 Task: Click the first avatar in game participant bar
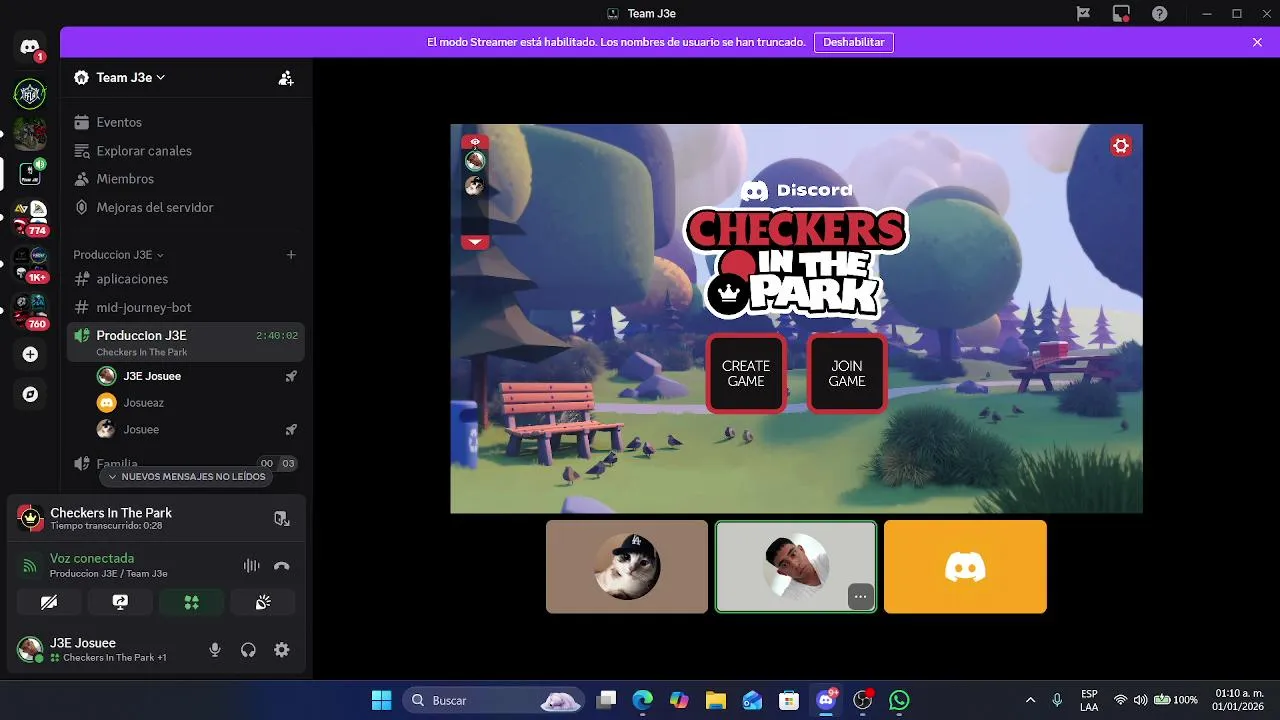[x=475, y=161]
